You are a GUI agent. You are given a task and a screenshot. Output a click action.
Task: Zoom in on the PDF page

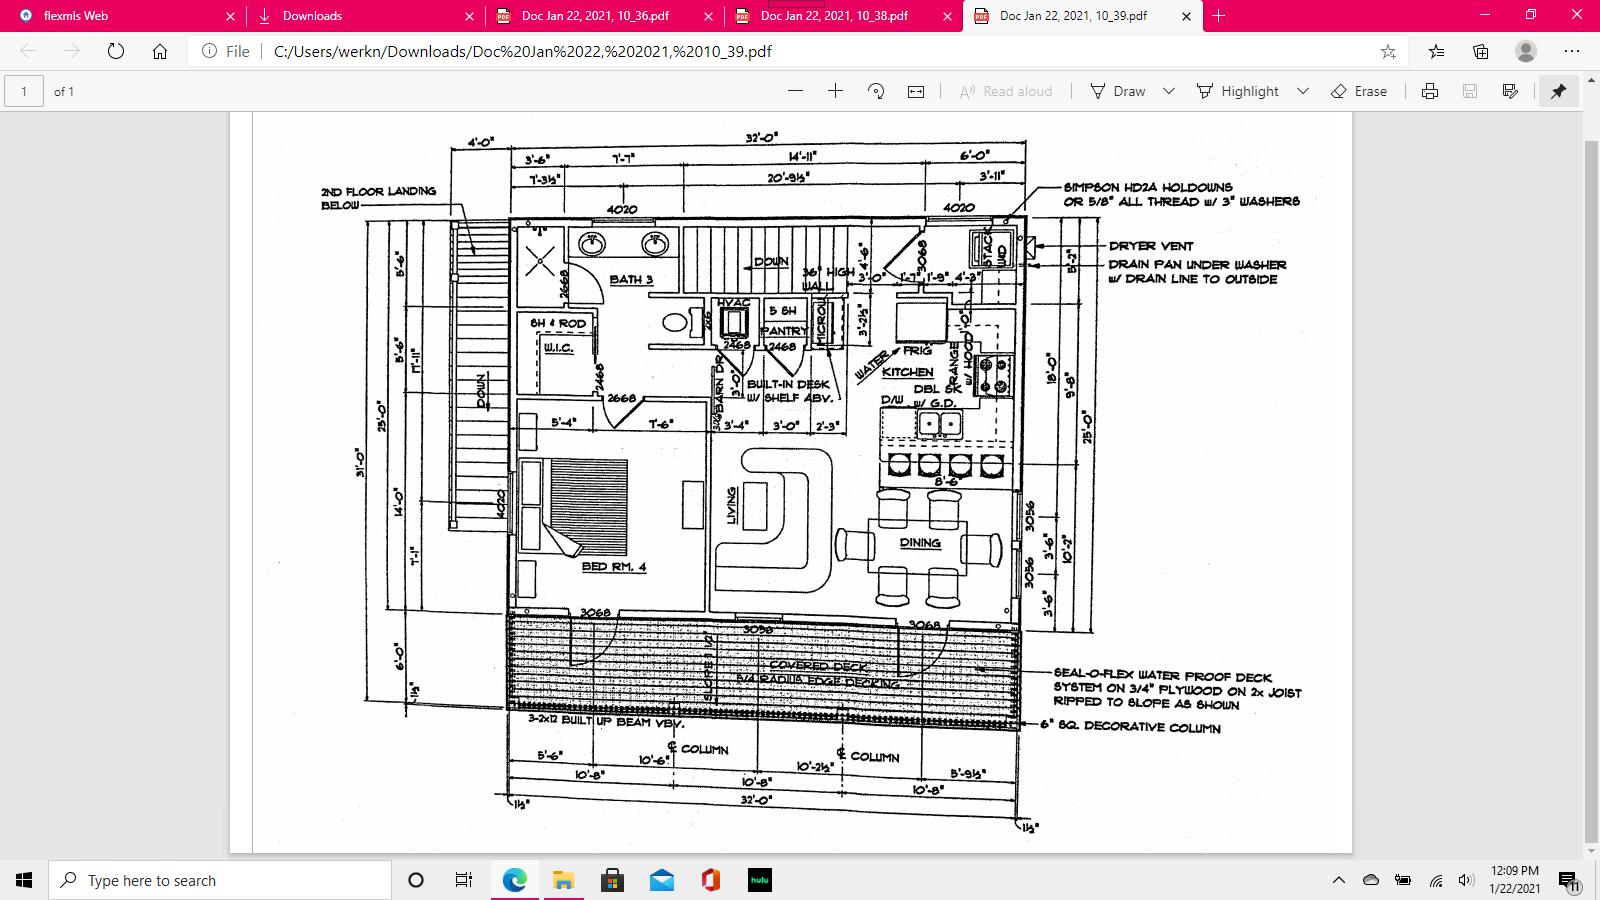(x=835, y=91)
